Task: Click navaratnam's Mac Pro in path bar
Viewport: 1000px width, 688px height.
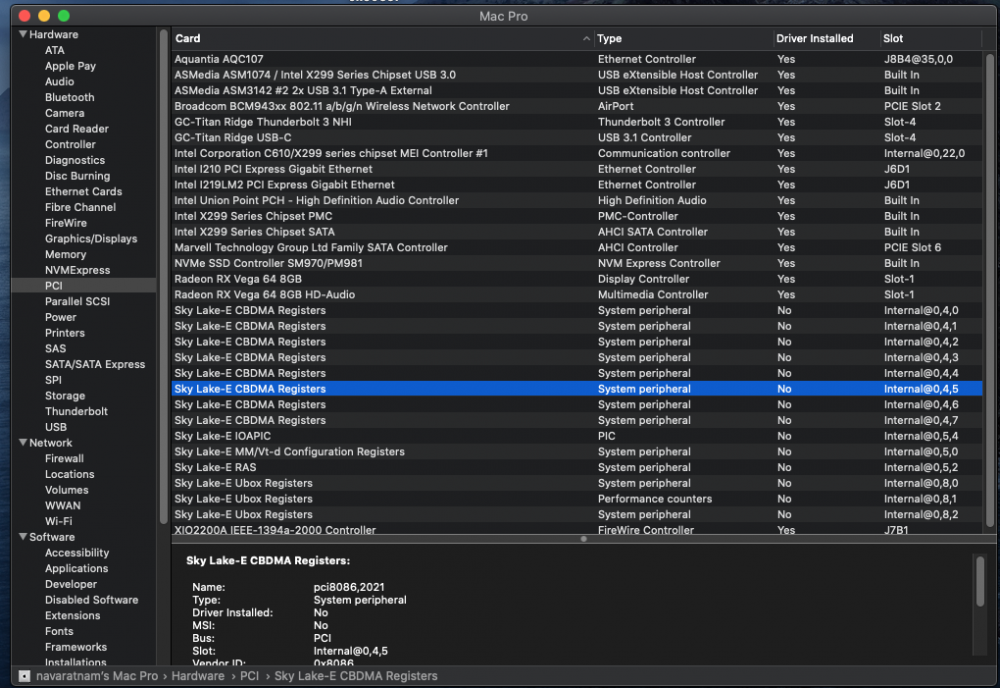Action: 96,676
